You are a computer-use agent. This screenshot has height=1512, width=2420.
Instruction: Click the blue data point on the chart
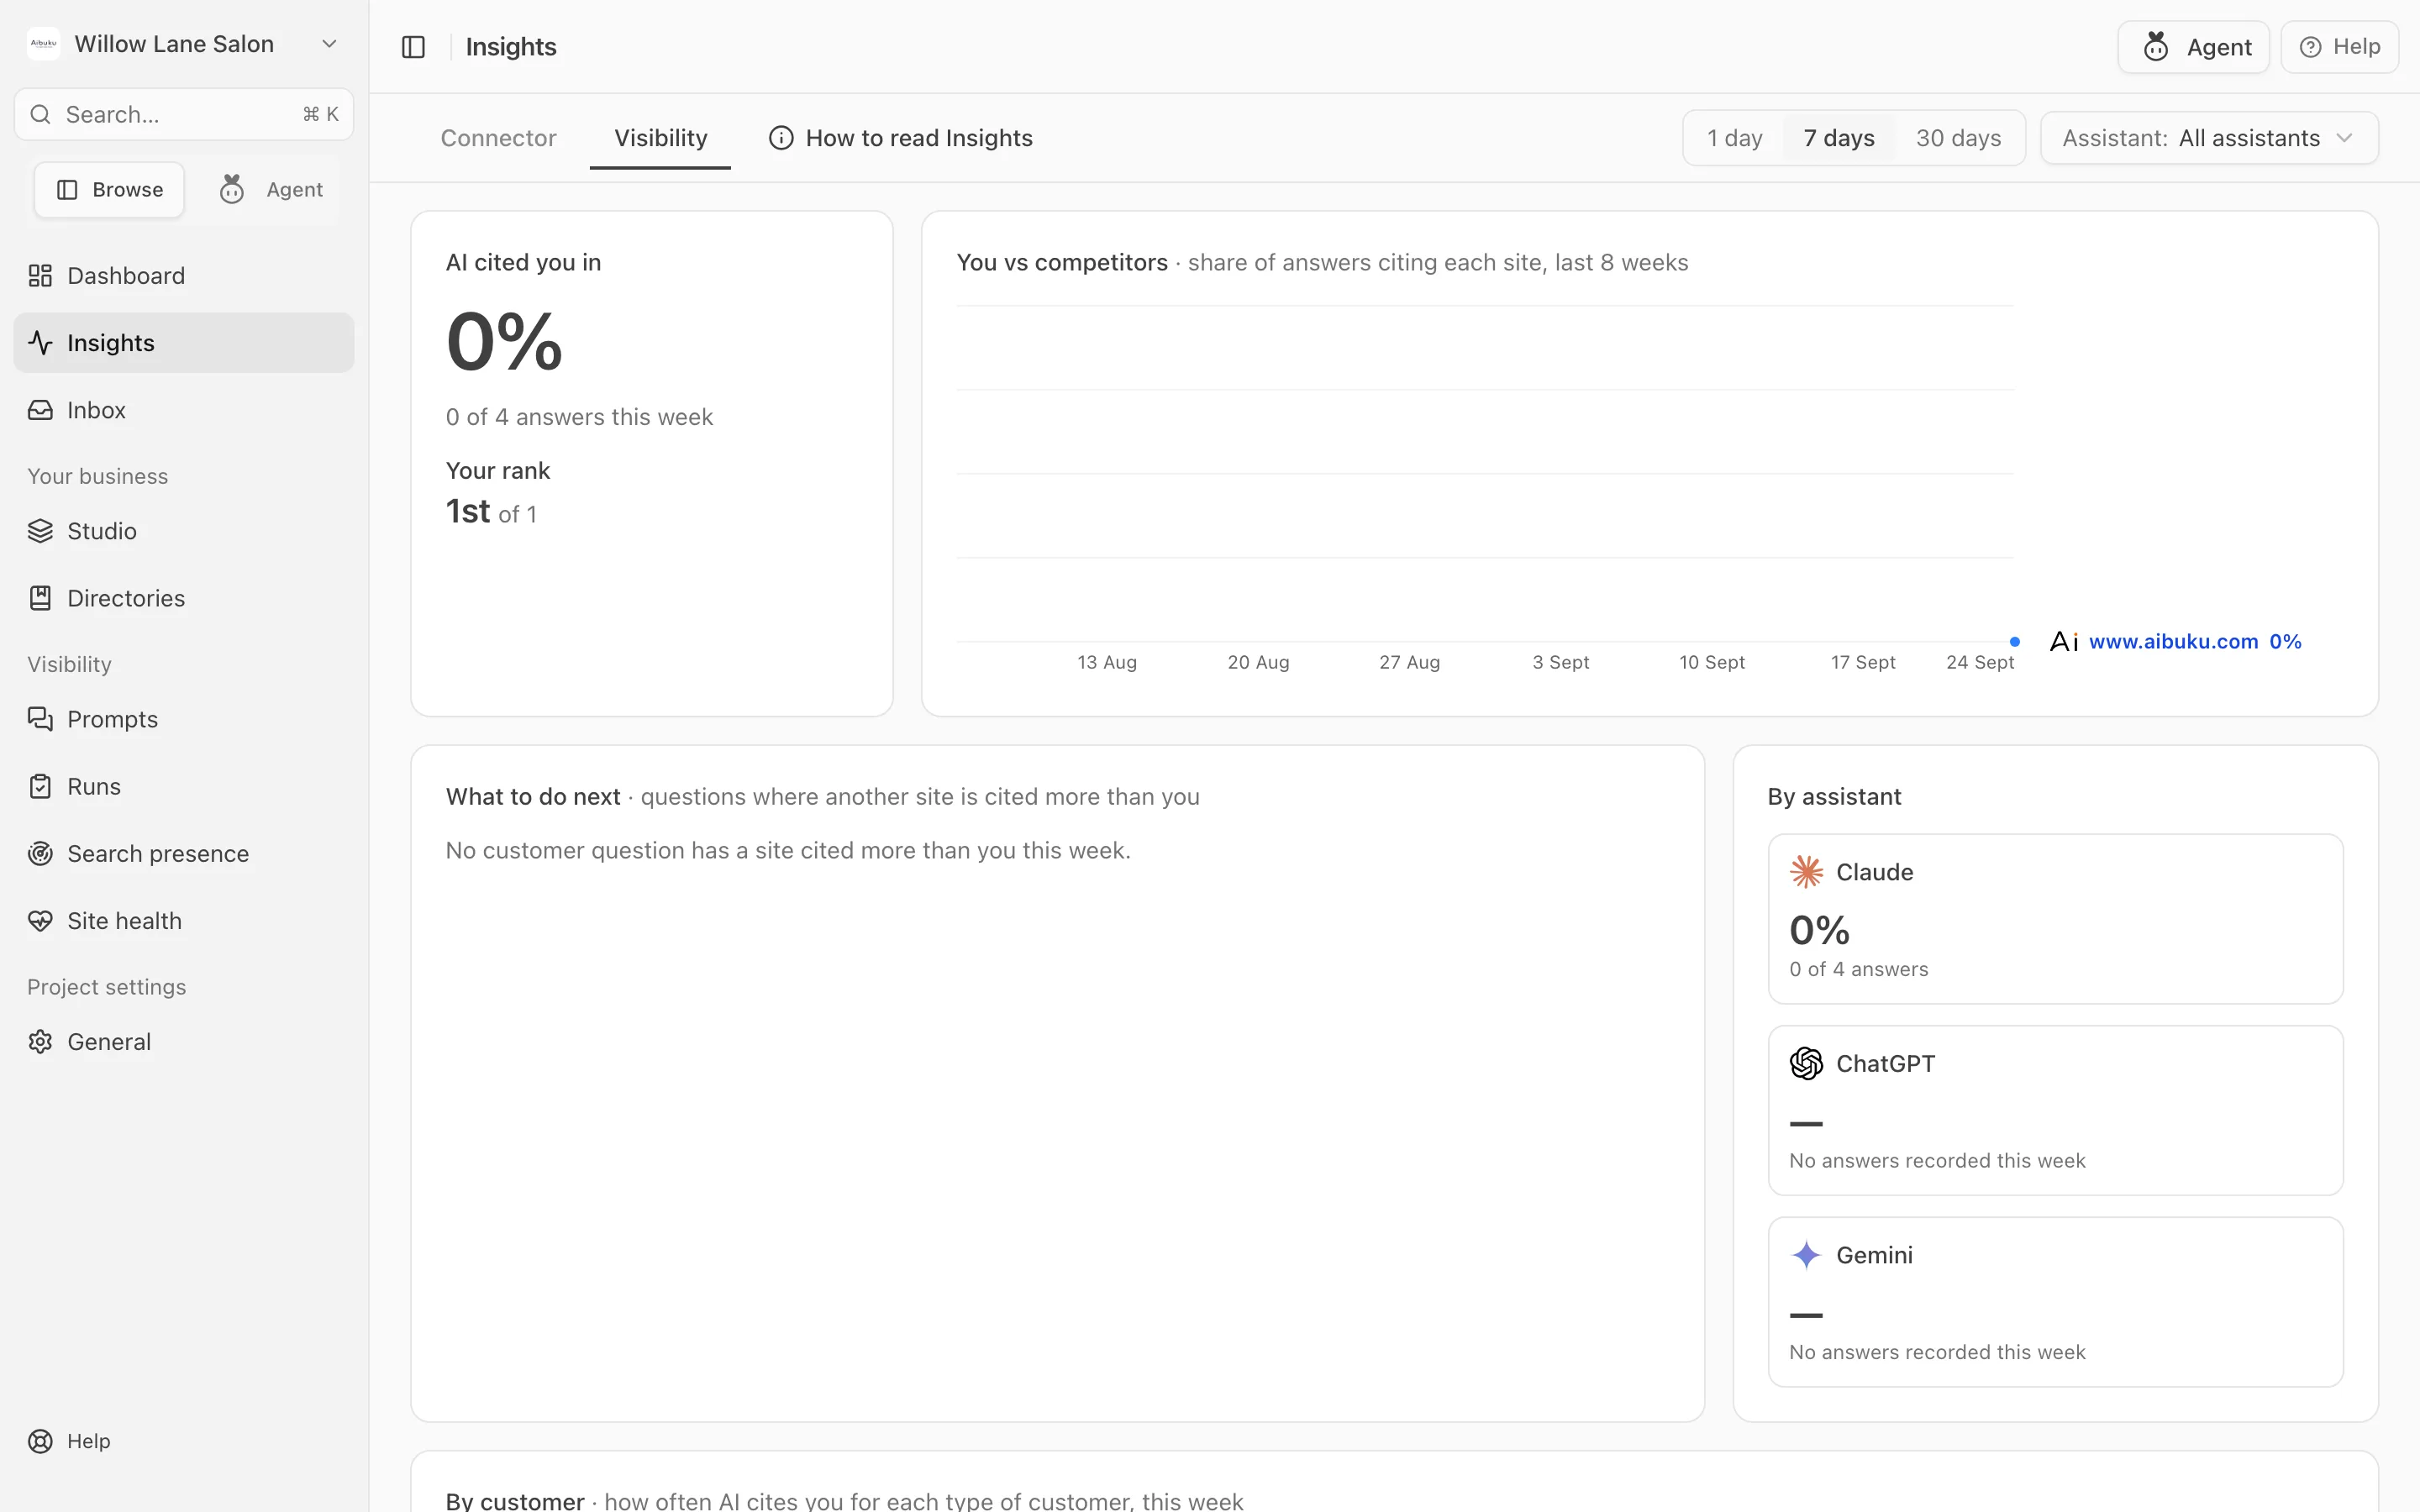(2015, 642)
